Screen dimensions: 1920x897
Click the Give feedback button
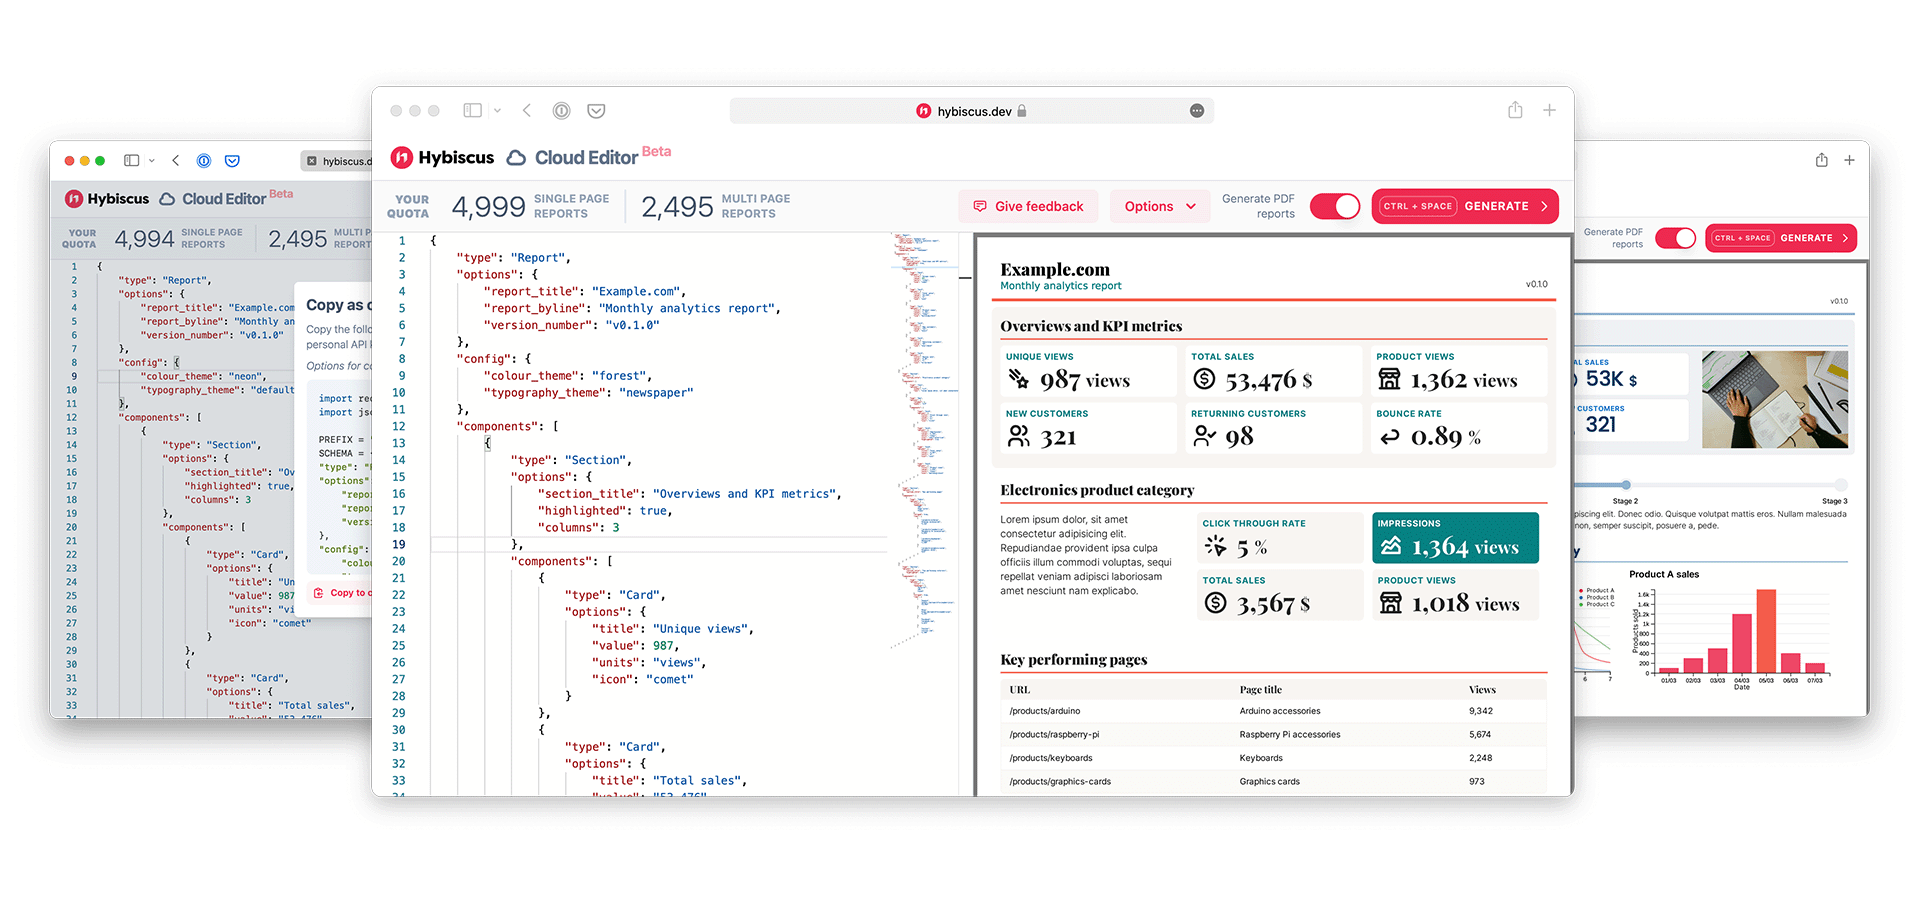tap(1028, 206)
